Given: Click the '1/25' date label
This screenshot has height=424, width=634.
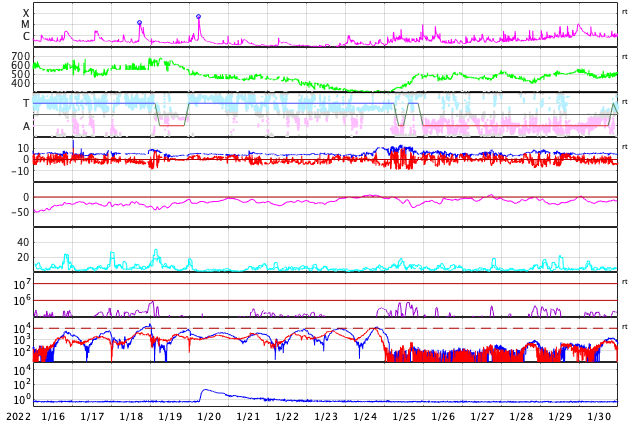Looking at the screenshot, I should (x=404, y=417).
